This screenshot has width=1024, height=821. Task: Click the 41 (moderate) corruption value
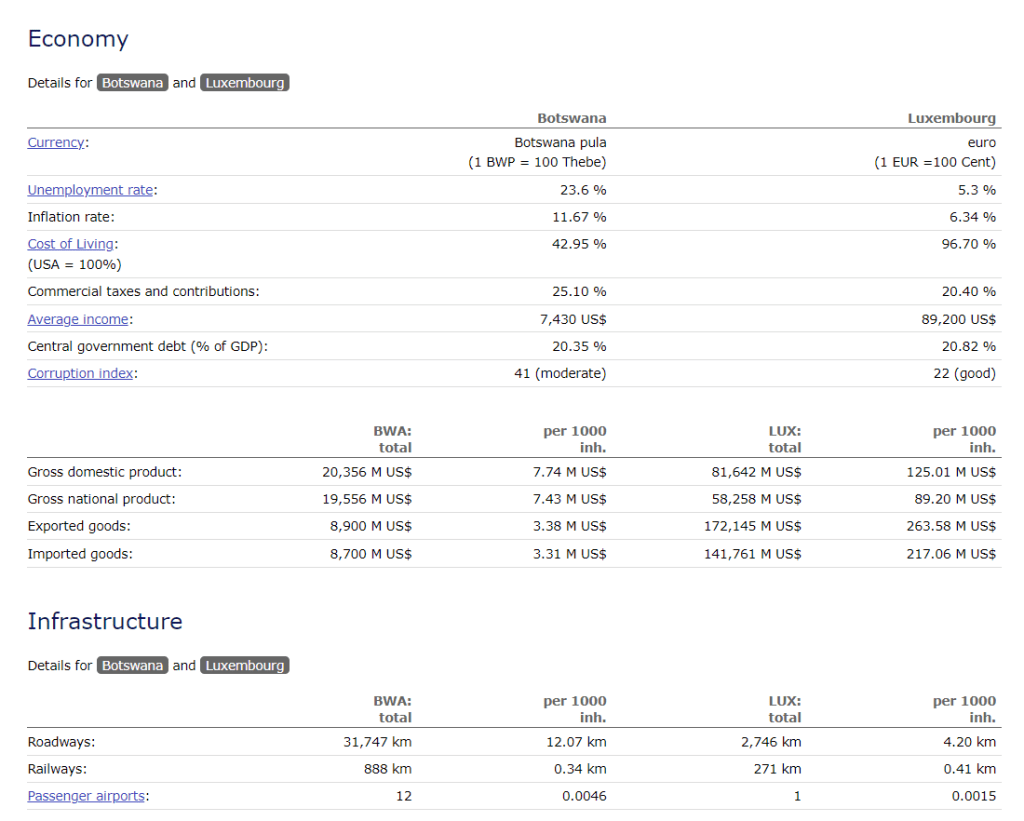(560, 373)
